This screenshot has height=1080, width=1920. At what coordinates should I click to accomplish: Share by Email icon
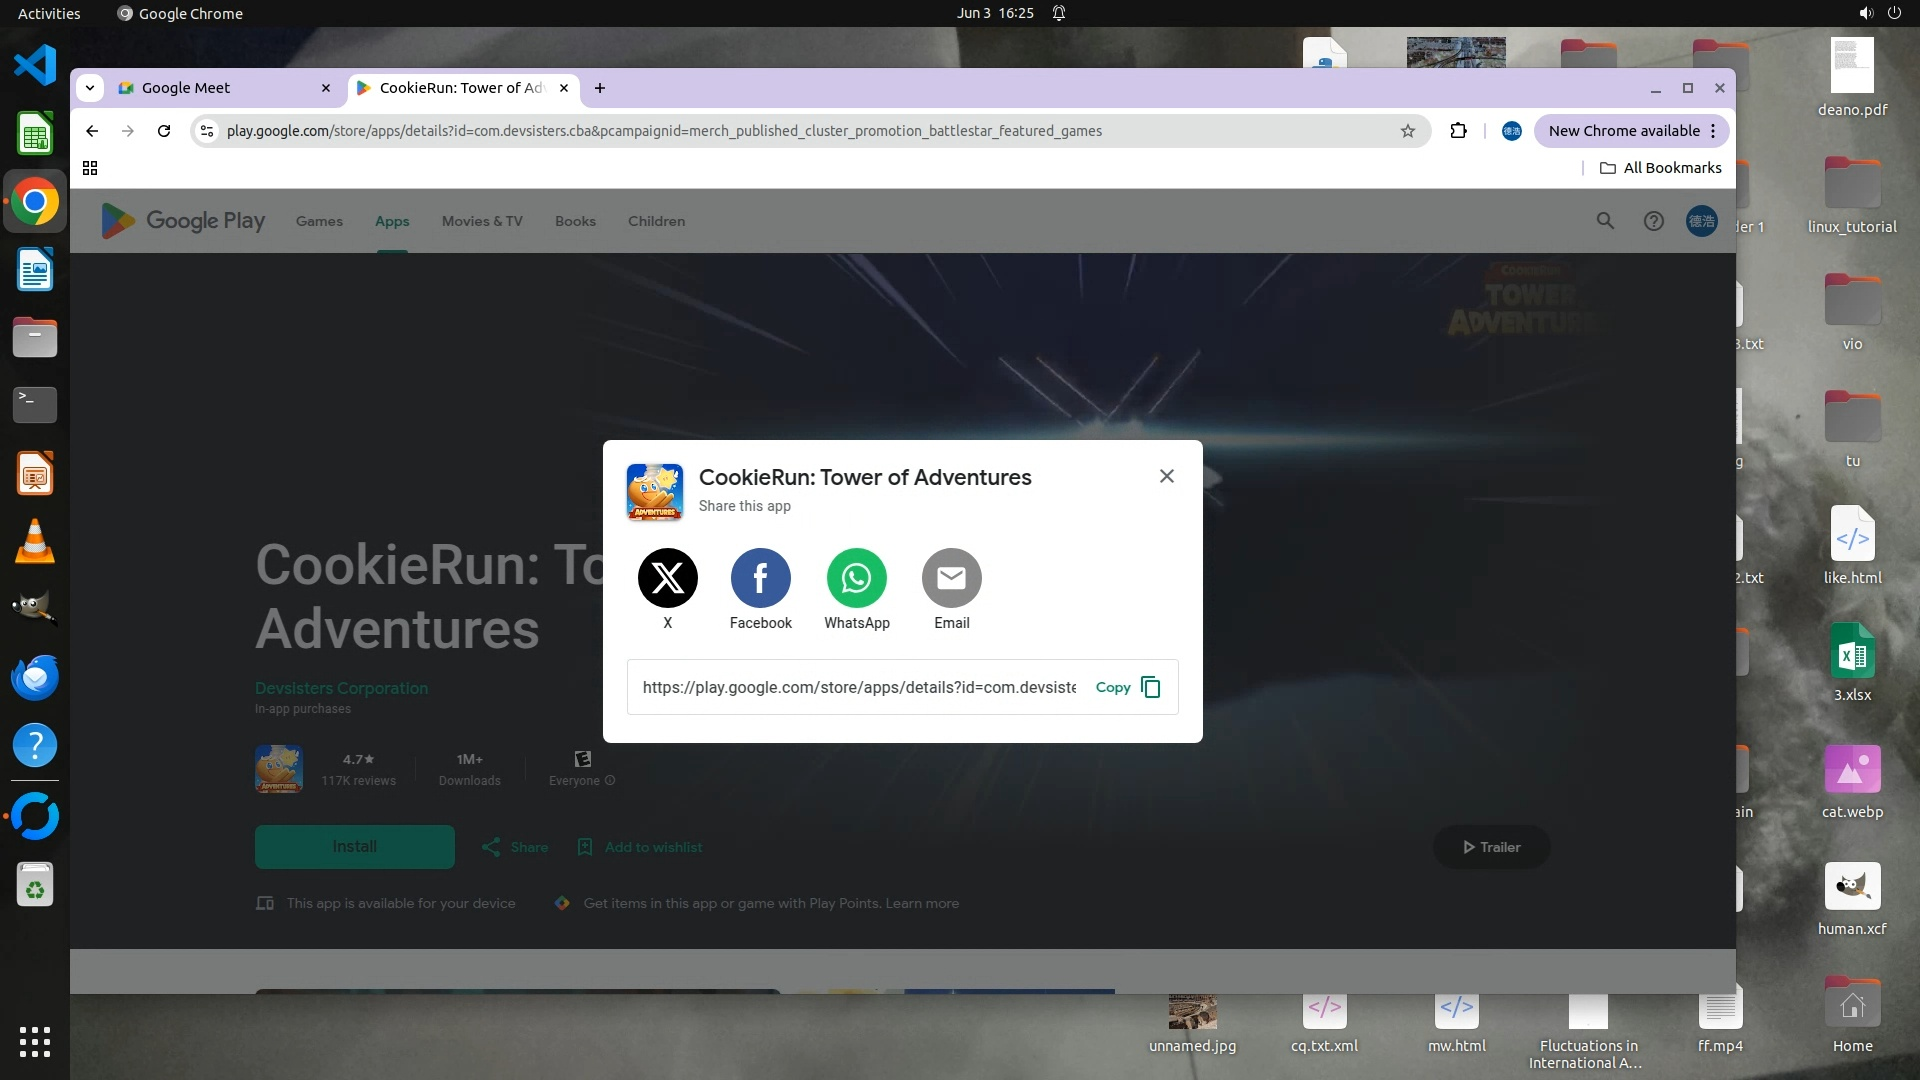tap(951, 578)
